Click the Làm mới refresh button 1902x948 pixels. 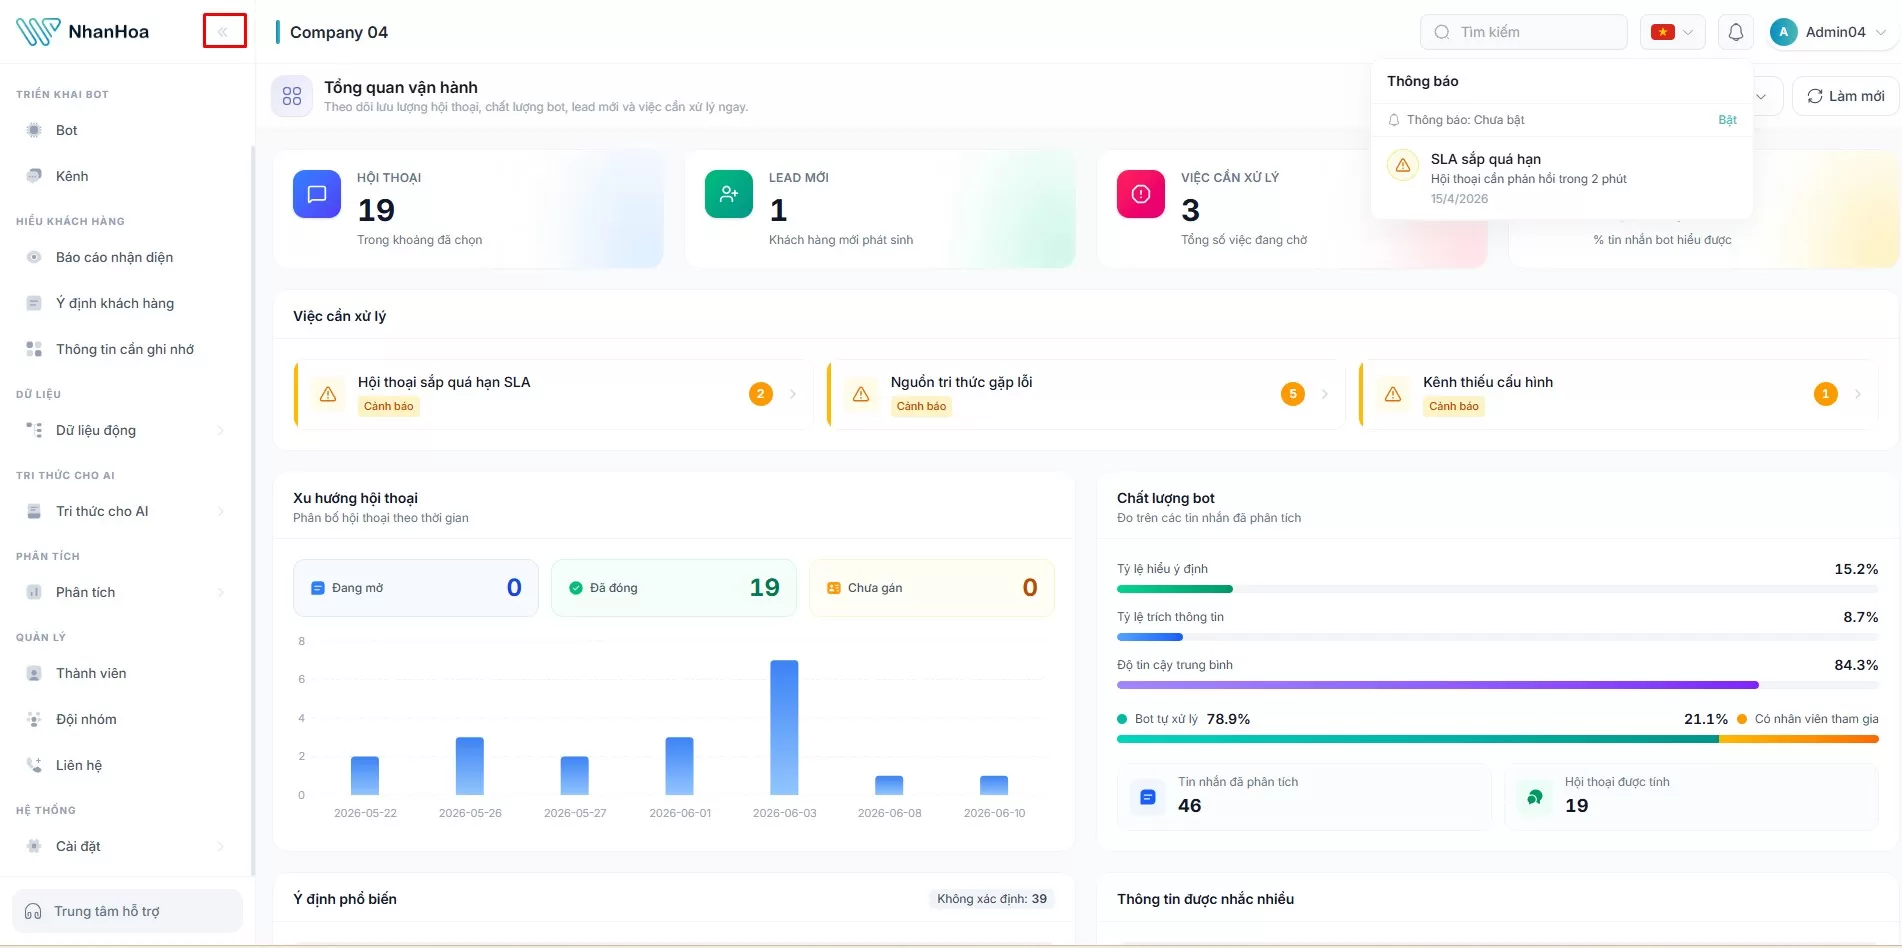point(1845,96)
